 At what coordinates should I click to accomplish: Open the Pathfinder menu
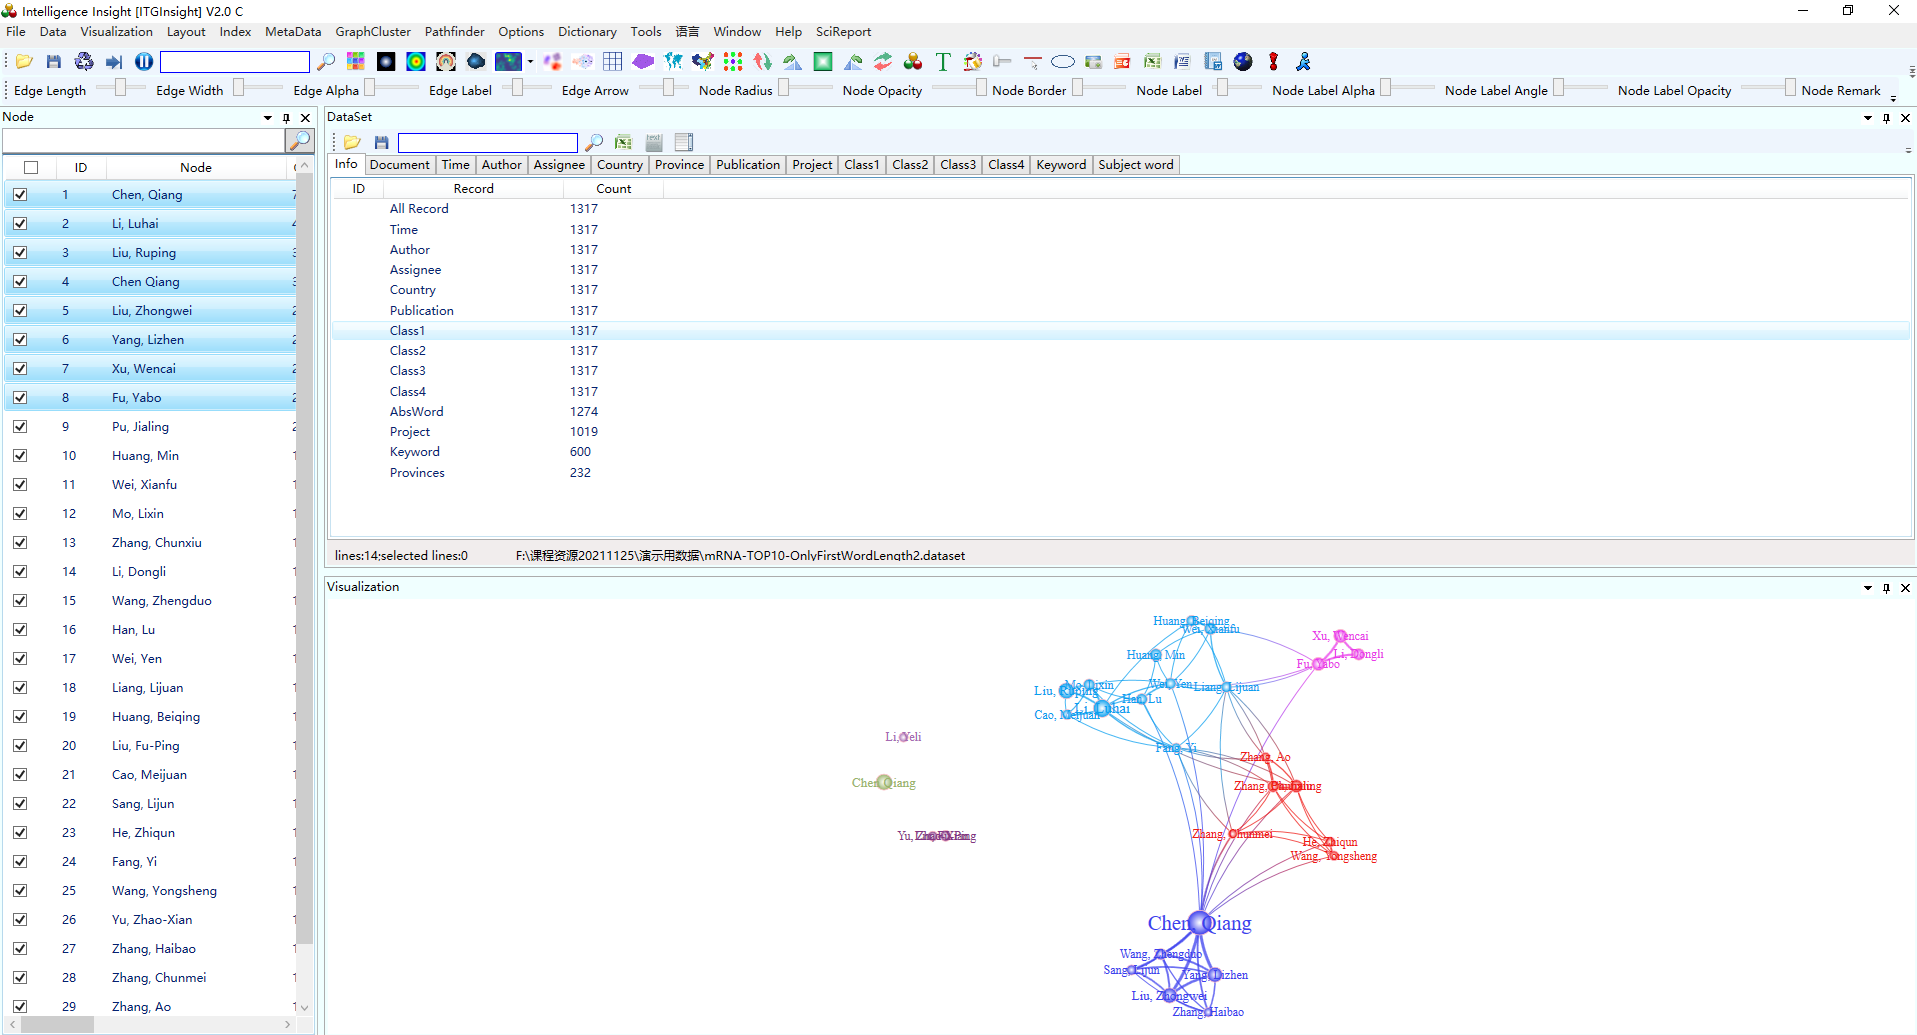[x=454, y=32]
